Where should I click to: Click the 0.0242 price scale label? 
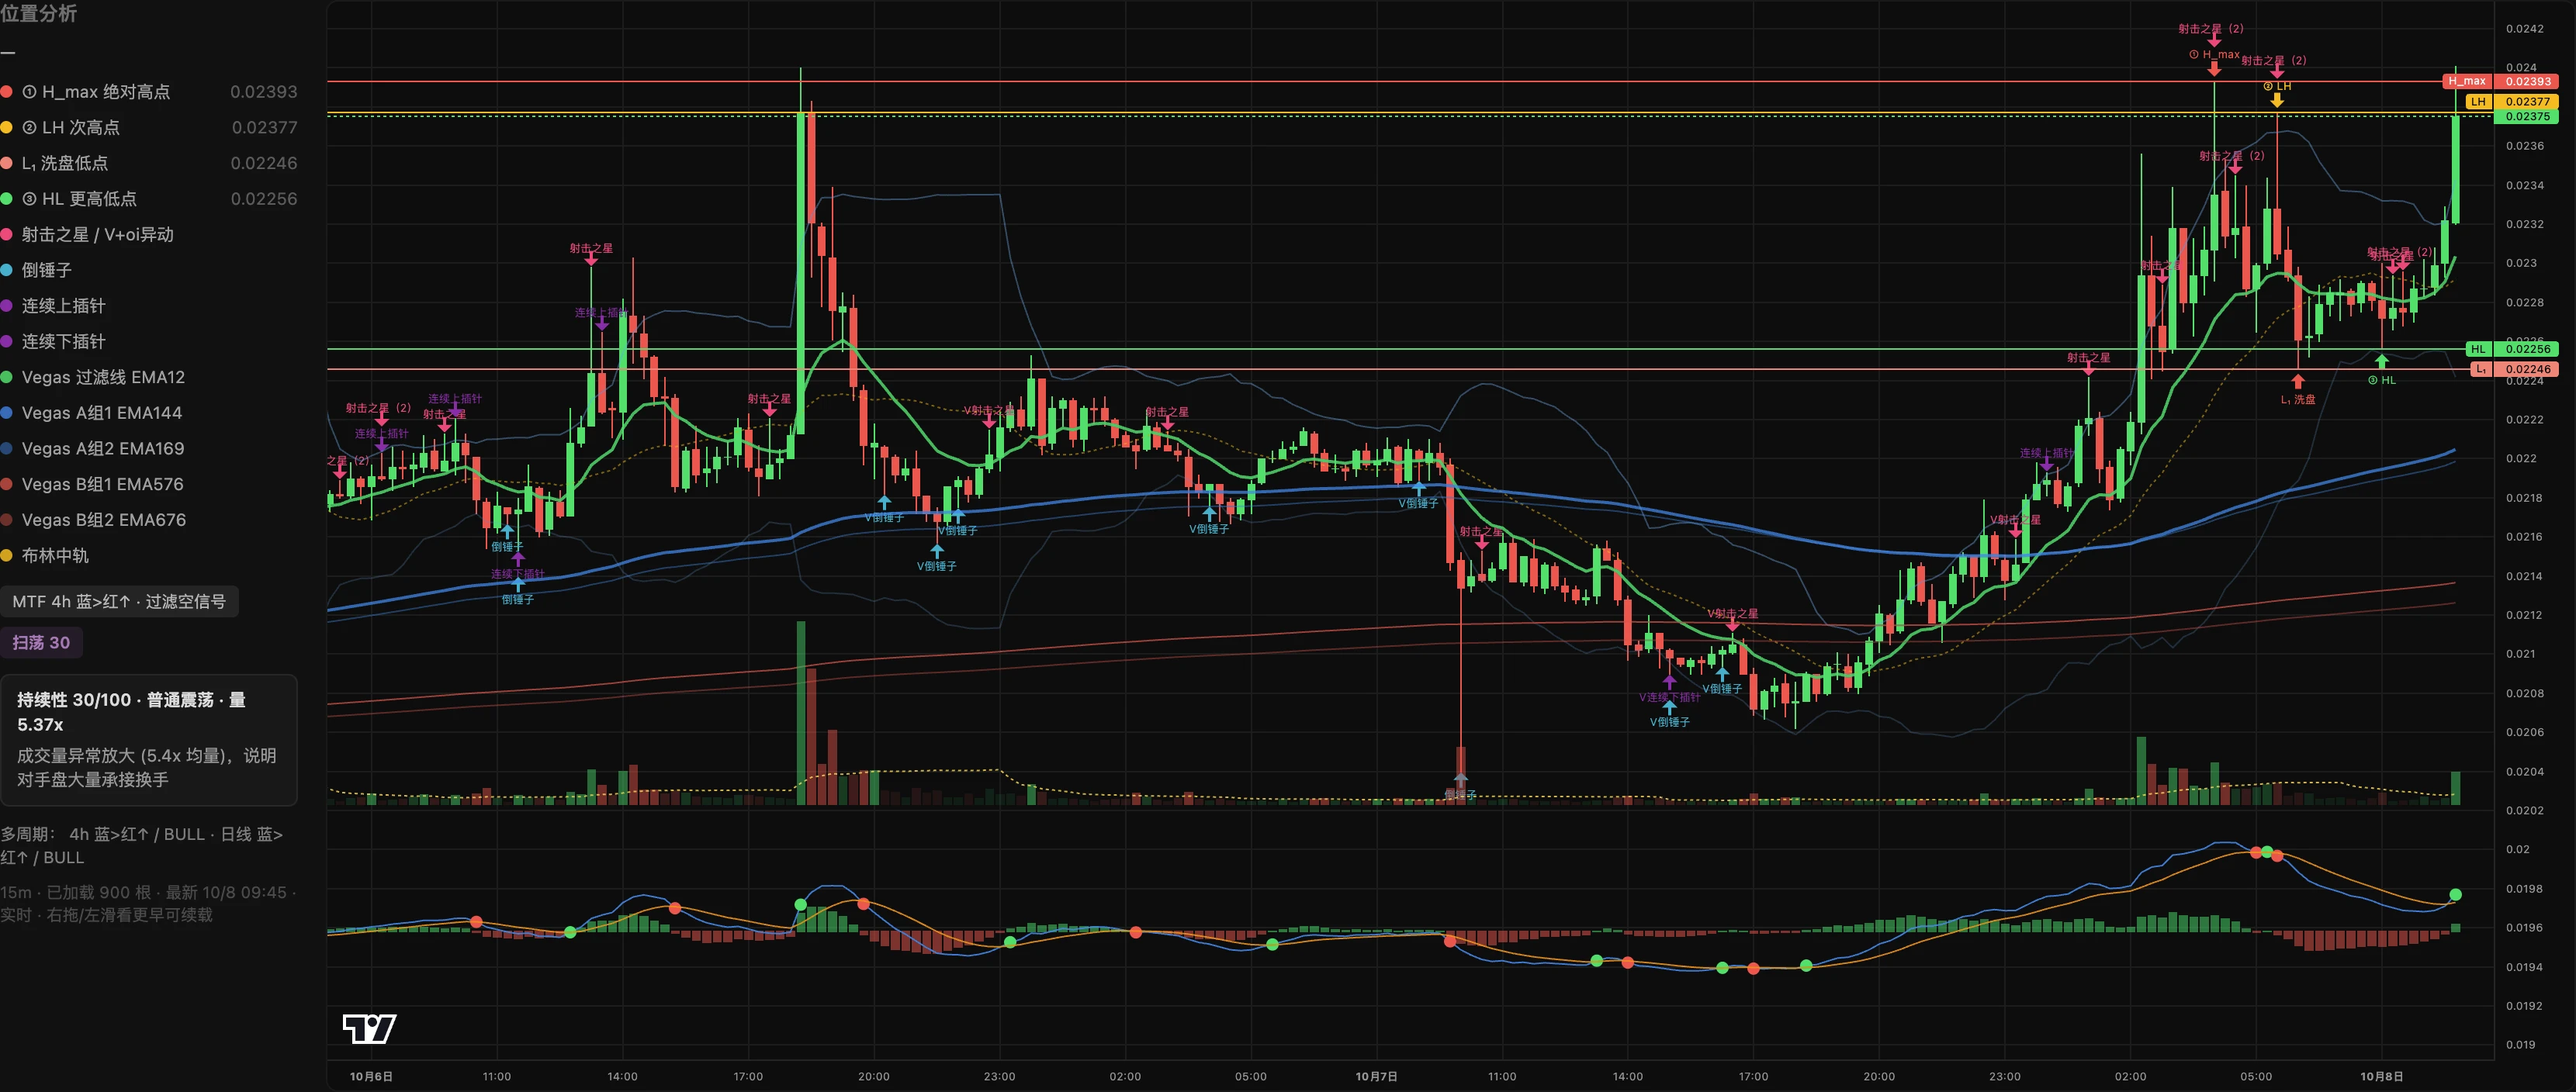click(2525, 29)
